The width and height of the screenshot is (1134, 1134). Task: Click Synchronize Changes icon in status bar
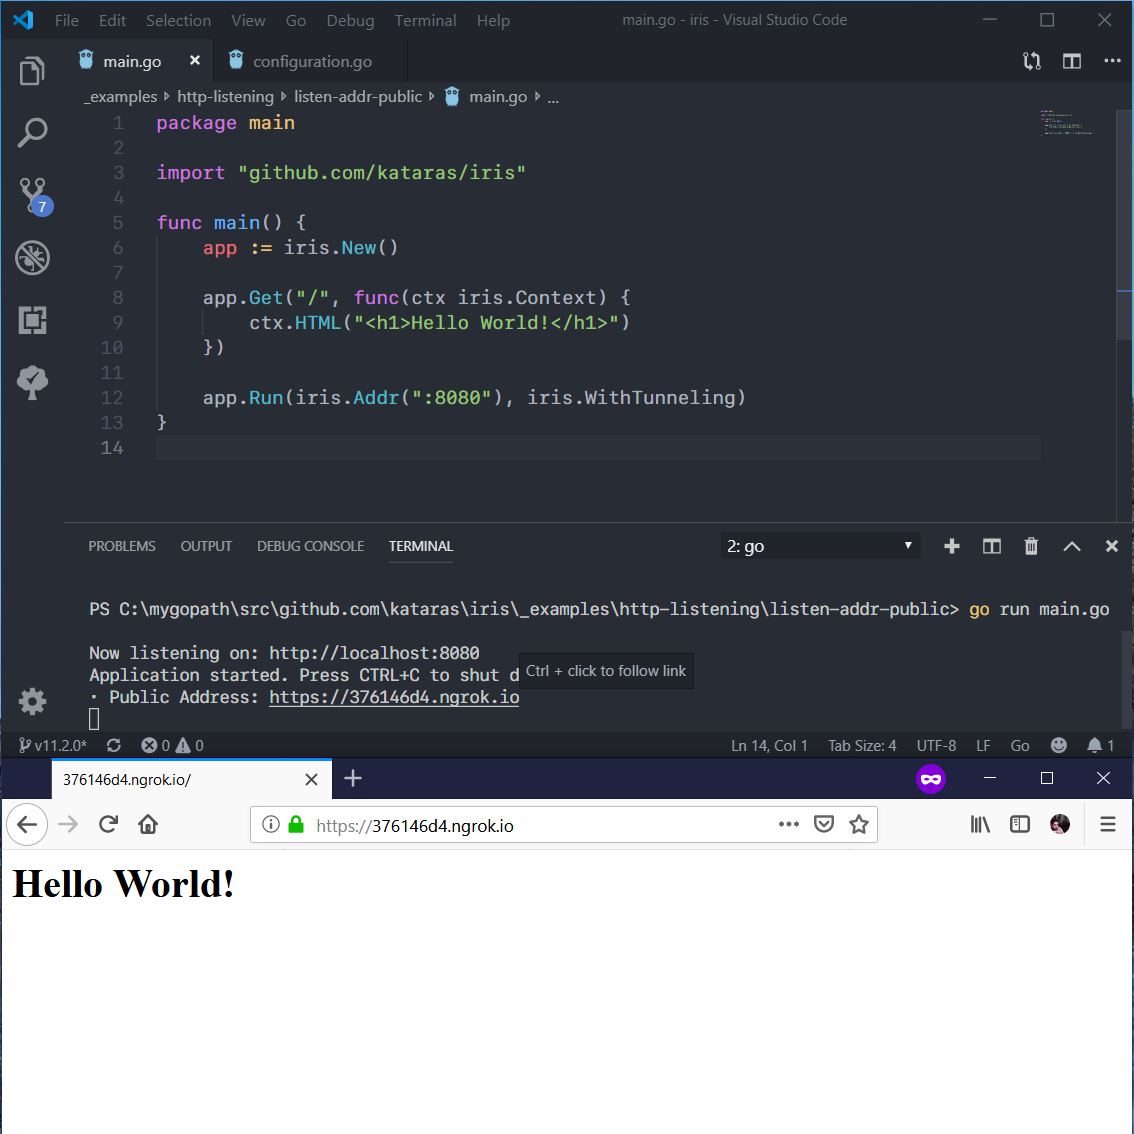(114, 745)
